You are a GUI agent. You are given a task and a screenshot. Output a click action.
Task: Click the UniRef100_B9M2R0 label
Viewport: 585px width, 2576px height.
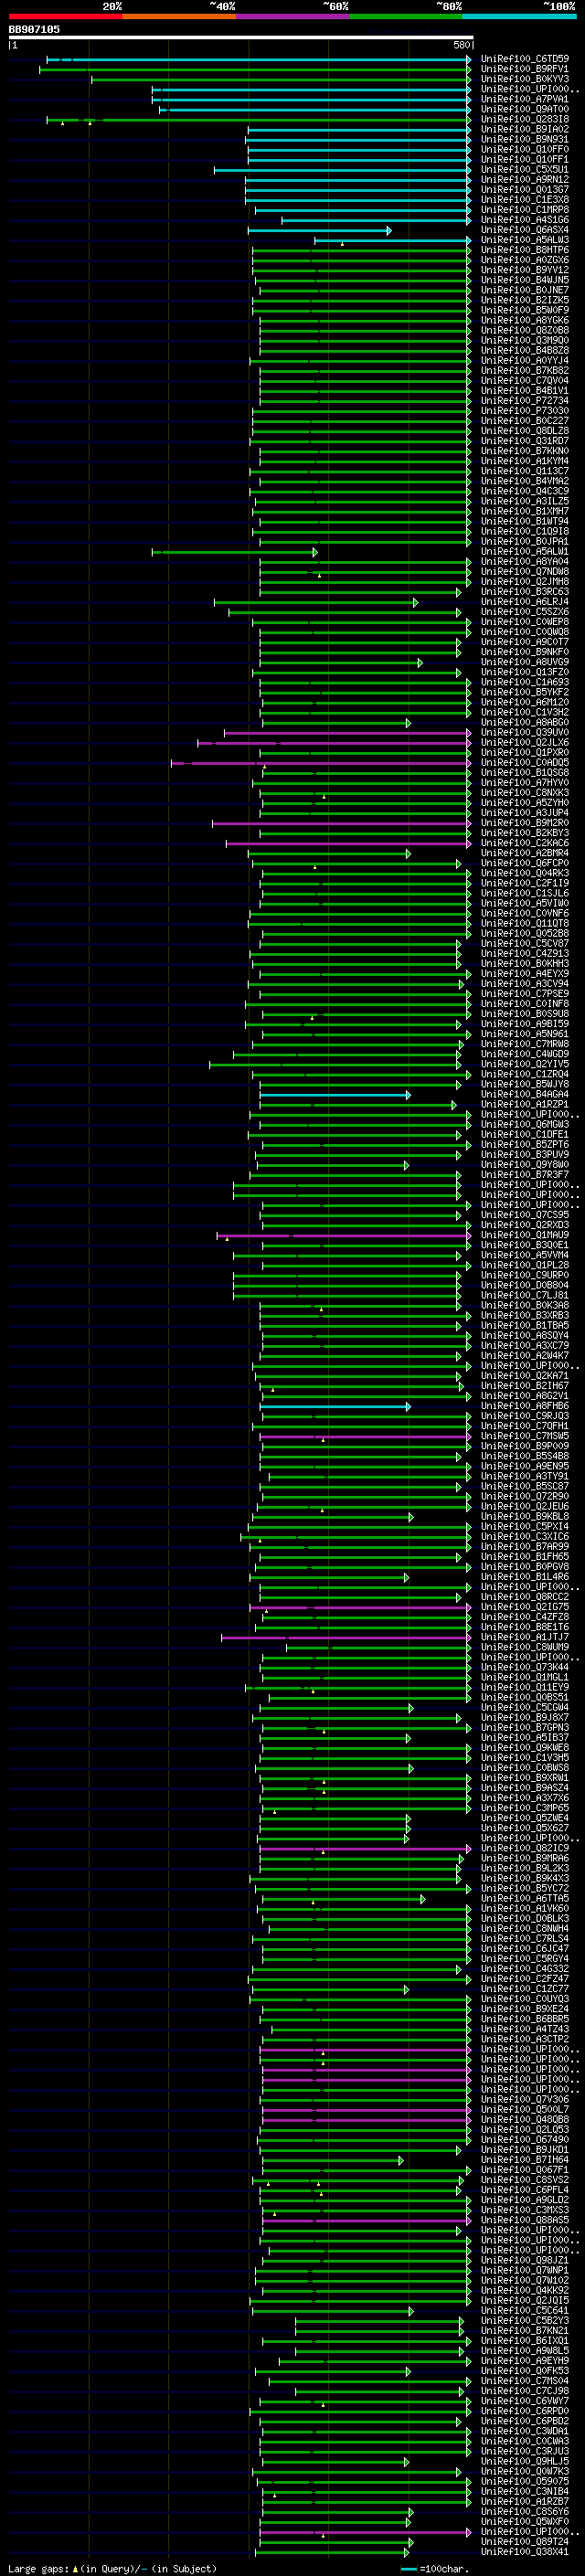[525, 824]
